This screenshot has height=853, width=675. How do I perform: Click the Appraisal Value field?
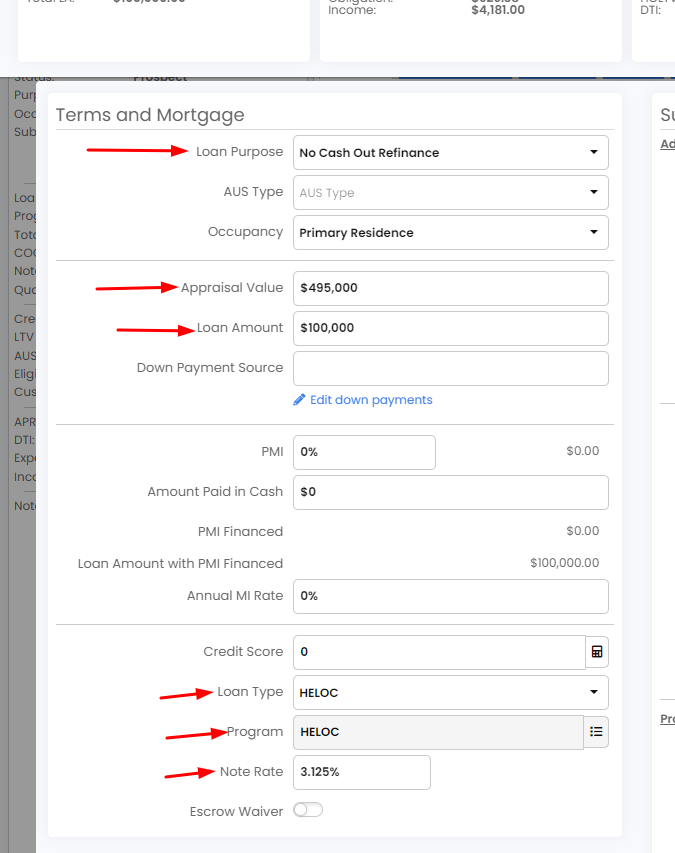point(450,288)
